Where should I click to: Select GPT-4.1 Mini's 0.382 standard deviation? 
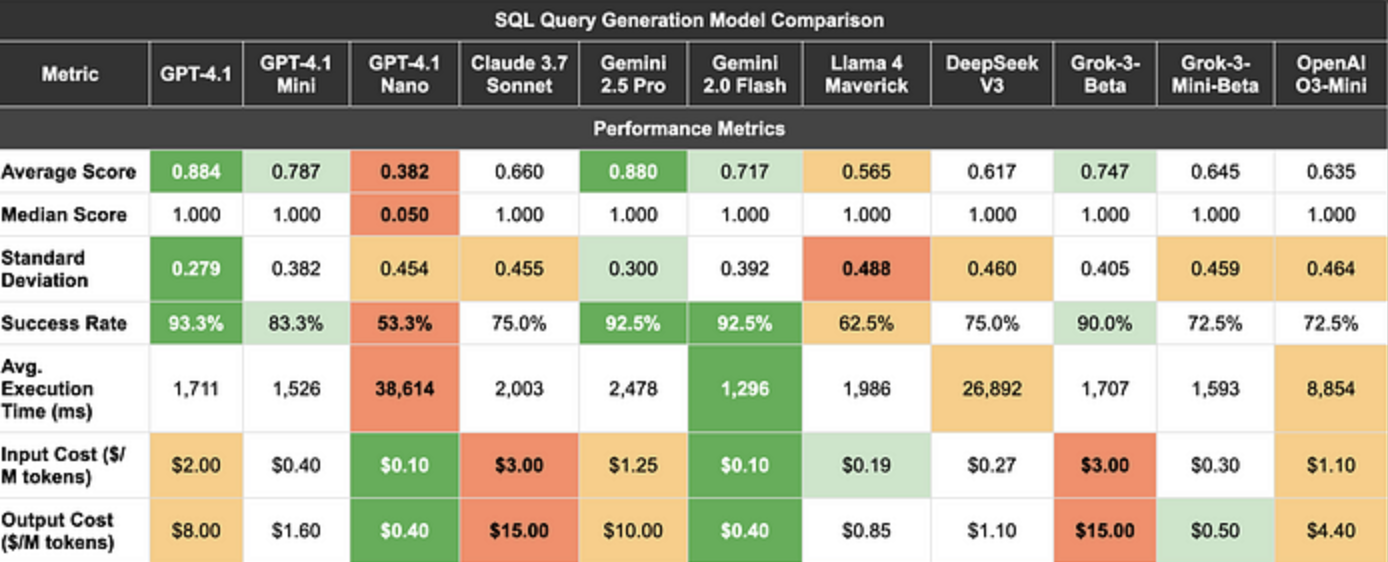[x=296, y=269]
